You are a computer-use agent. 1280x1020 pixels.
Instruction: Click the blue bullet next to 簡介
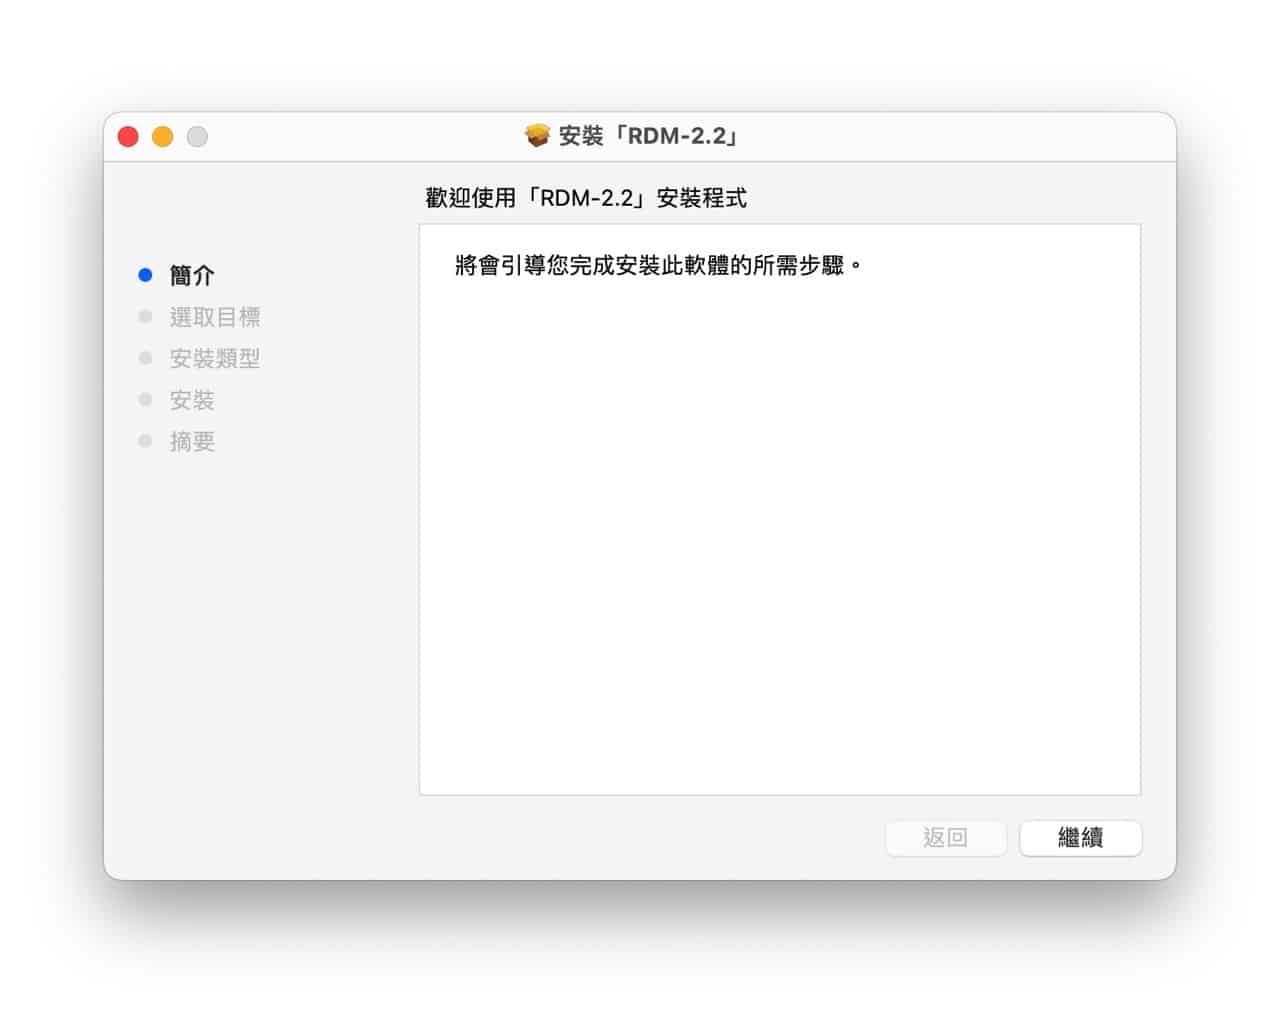click(145, 275)
